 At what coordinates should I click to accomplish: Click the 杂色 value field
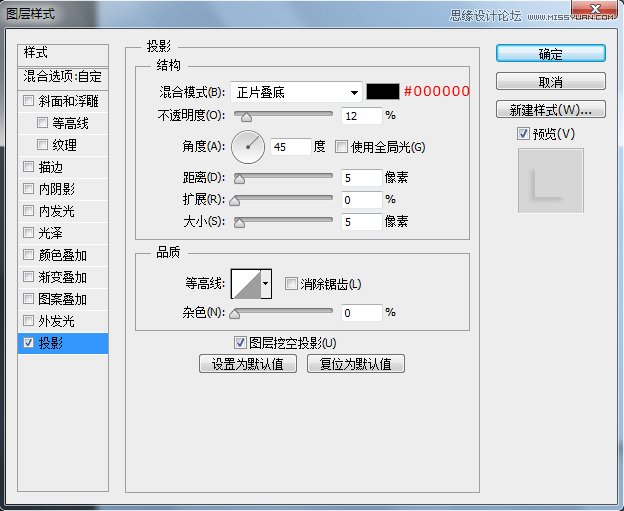click(x=362, y=313)
